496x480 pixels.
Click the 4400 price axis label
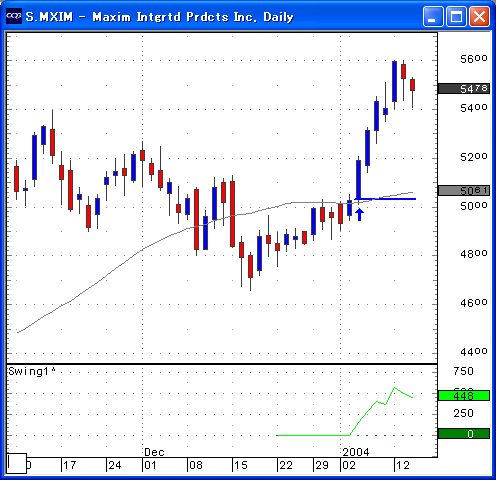tap(474, 351)
